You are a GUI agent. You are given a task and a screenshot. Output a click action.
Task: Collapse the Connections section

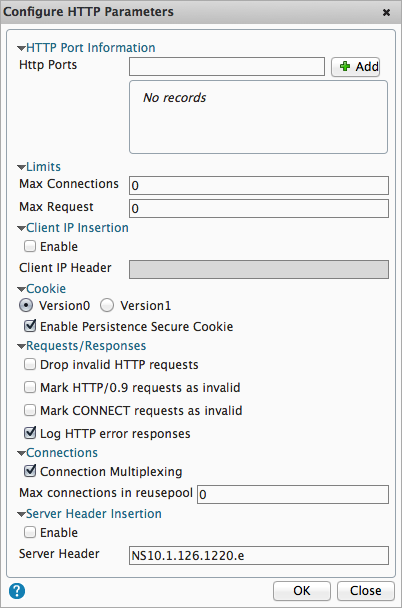coord(22,453)
